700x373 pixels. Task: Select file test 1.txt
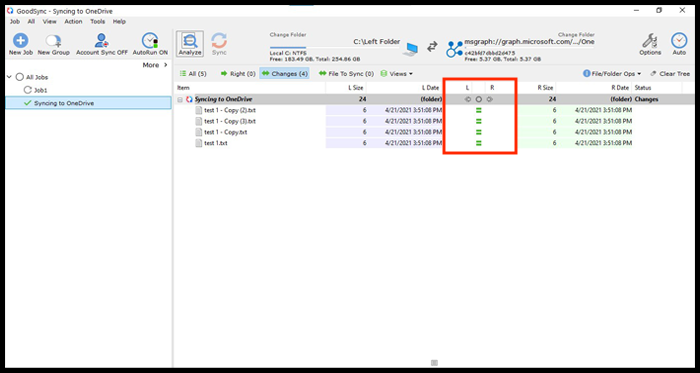pyautogui.click(x=216, y=143)
